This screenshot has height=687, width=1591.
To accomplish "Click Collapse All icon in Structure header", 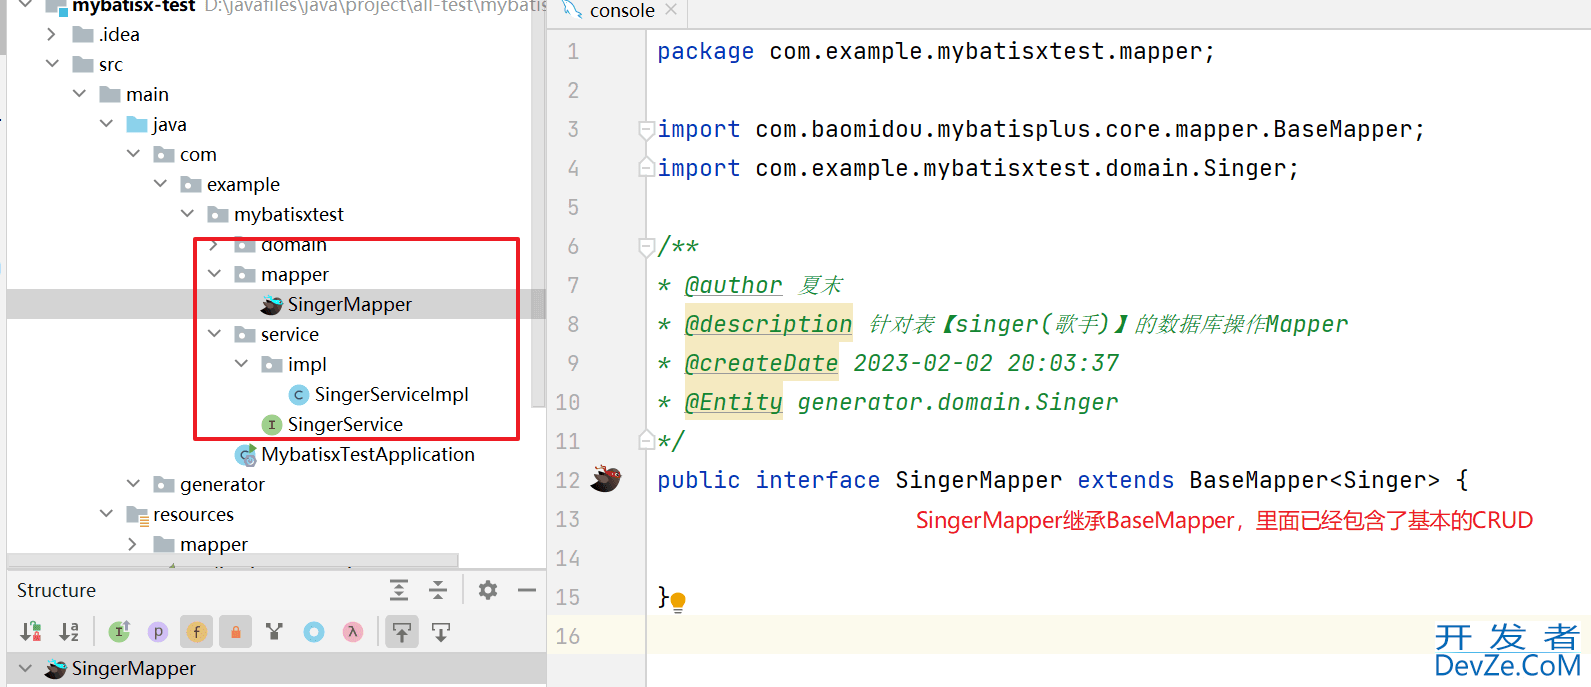I will [x=438, y=590].
